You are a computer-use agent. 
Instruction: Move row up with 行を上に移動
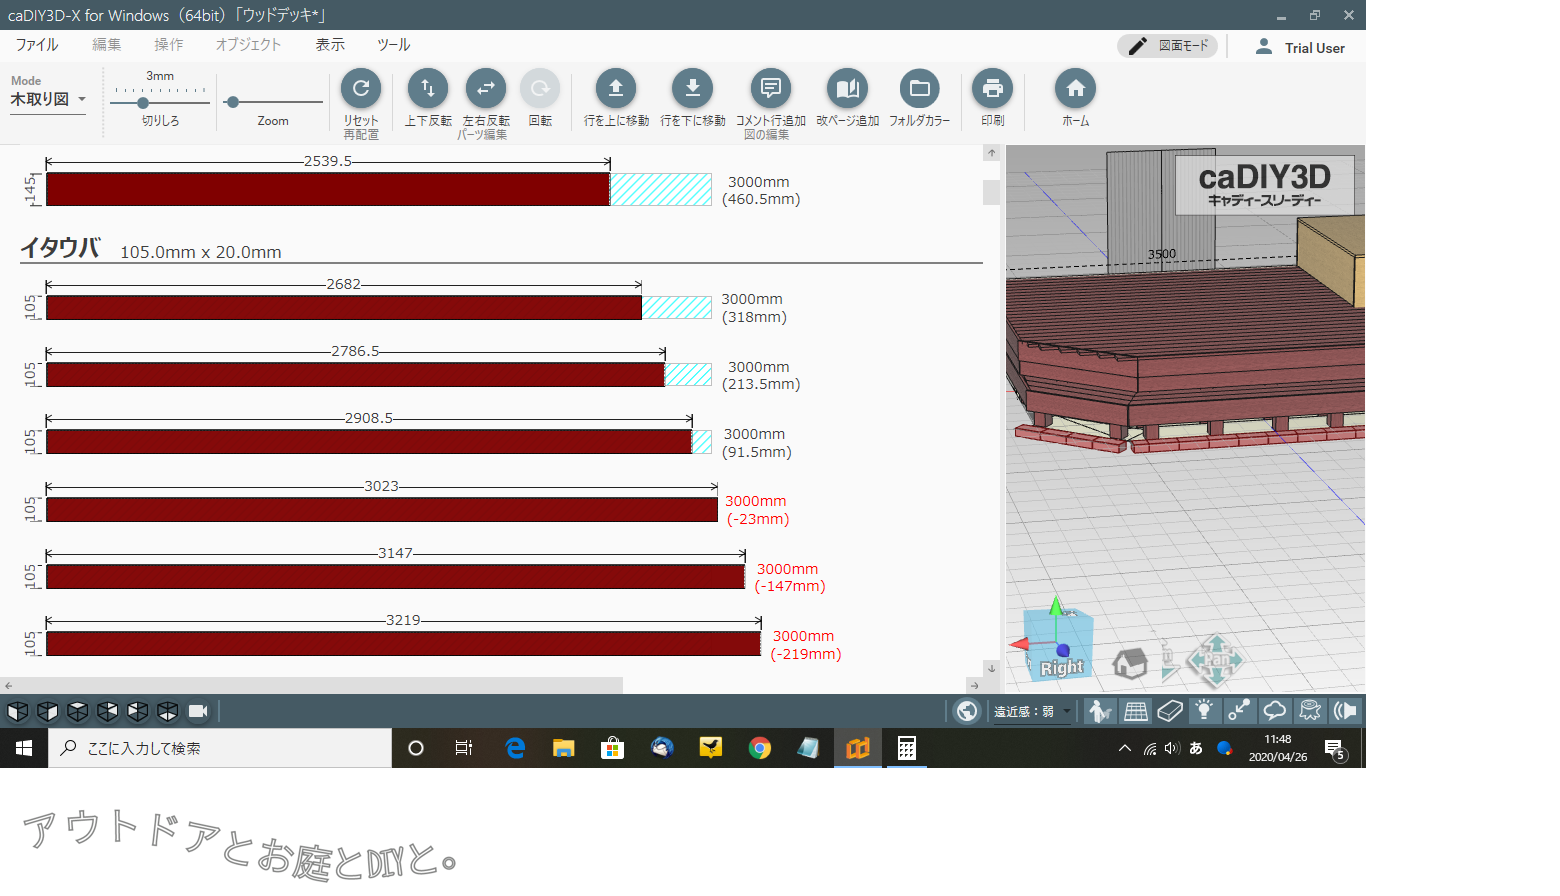click(x=616, y=89)
